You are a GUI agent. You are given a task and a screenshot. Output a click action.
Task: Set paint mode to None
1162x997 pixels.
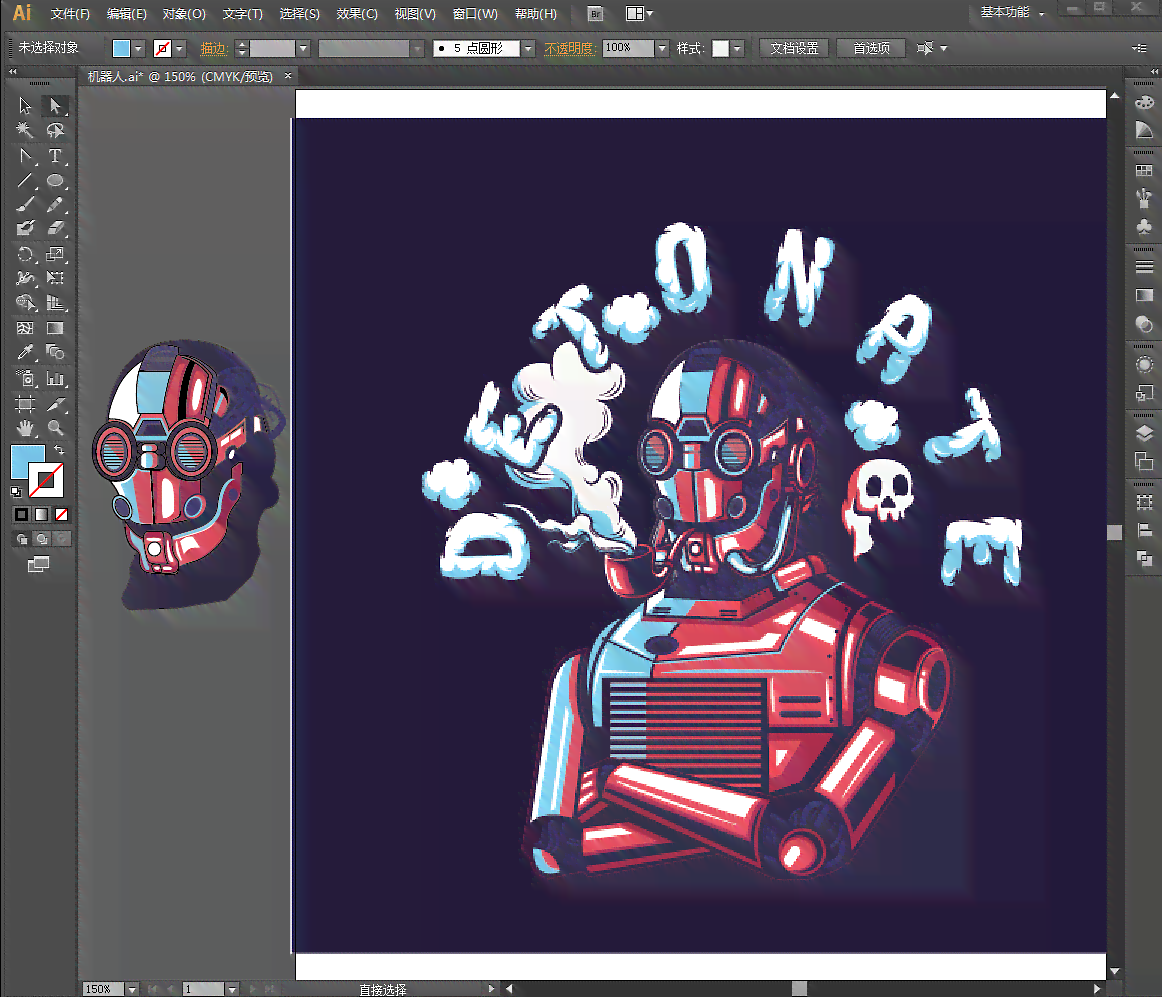(x=62, y=514)
